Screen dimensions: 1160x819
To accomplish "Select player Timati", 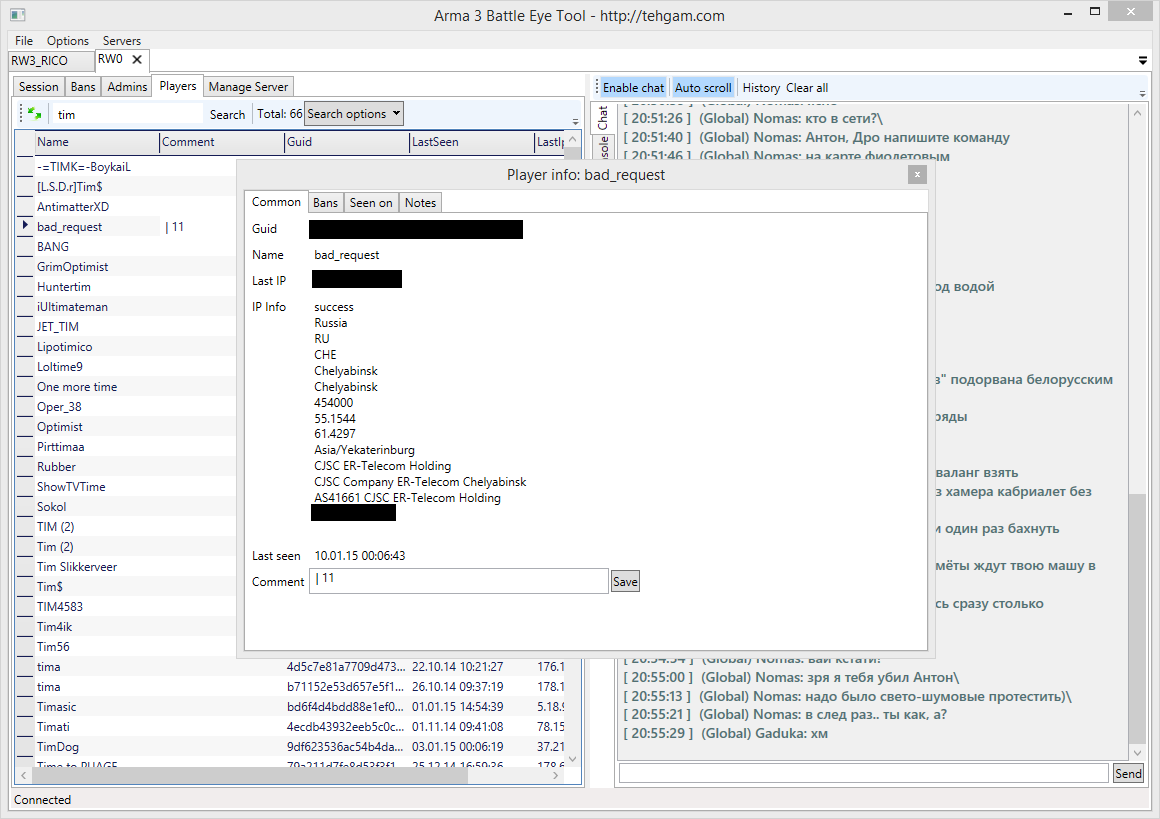I will 53,727.
